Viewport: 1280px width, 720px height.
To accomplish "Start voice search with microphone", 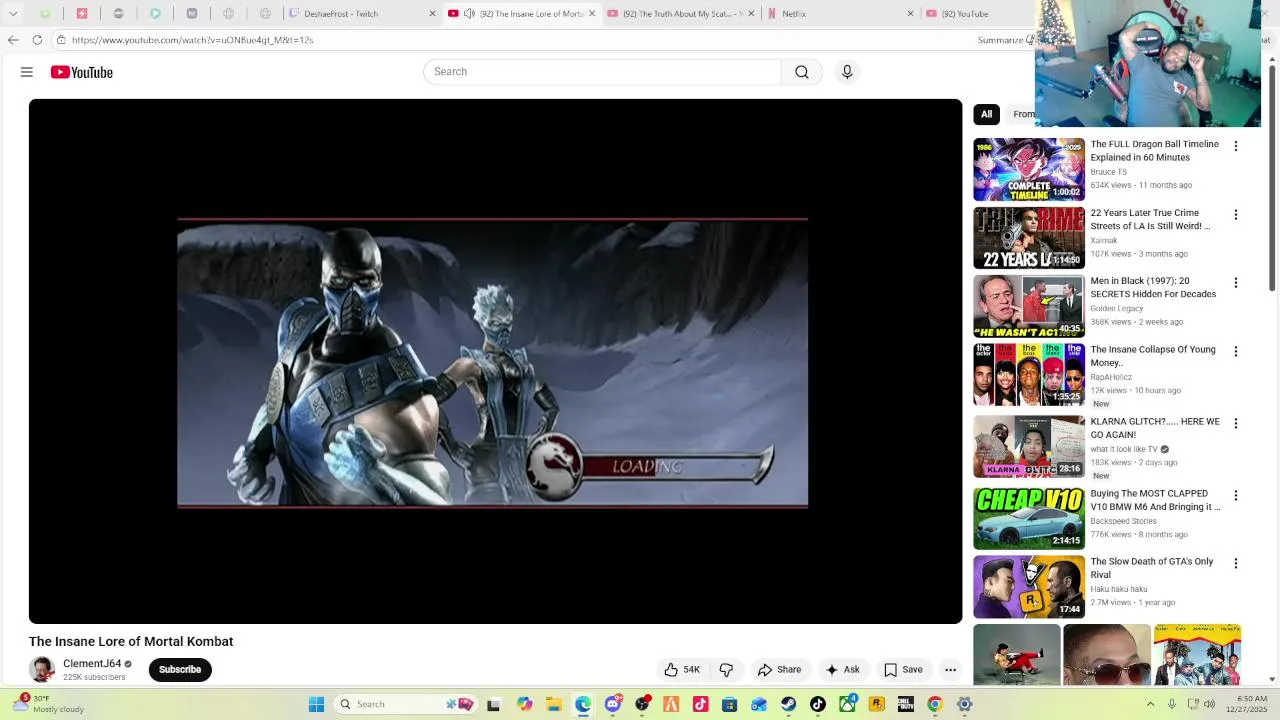I will 847,72.
